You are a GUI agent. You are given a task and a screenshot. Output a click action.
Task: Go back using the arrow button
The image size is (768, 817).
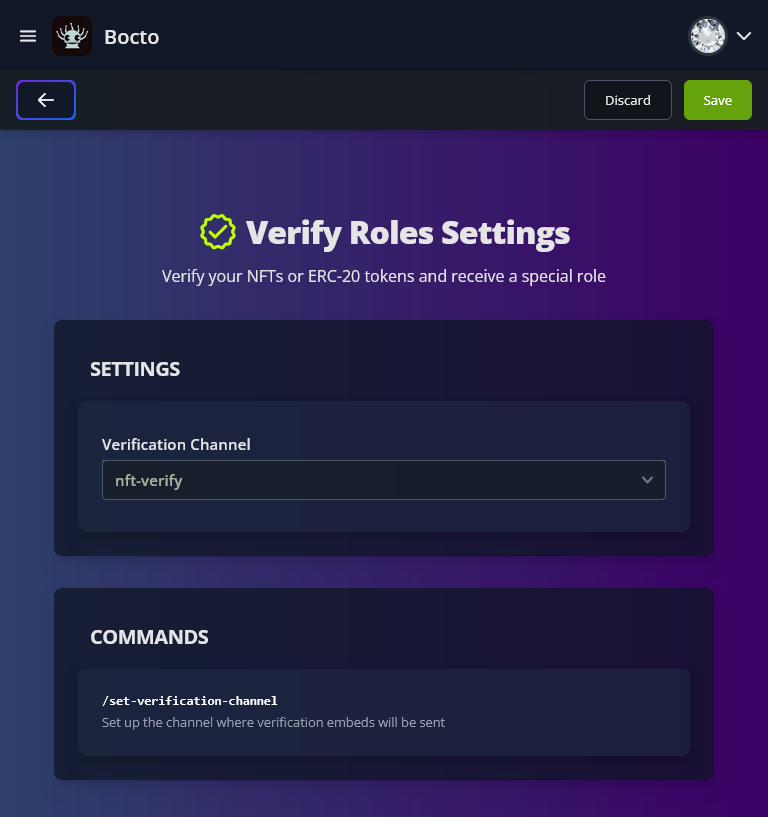pyautogui.click(x=46, y=100)
